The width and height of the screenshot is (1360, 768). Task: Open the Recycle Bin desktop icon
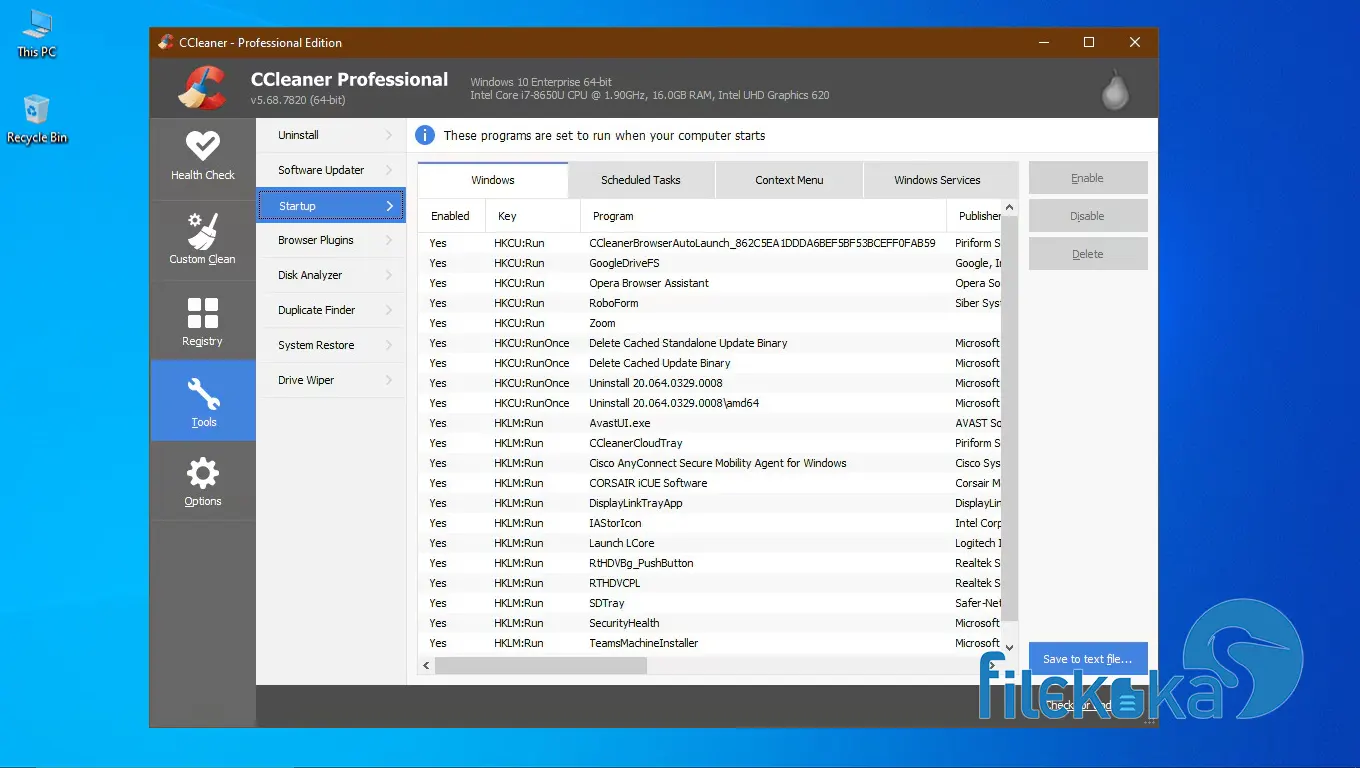36,119
